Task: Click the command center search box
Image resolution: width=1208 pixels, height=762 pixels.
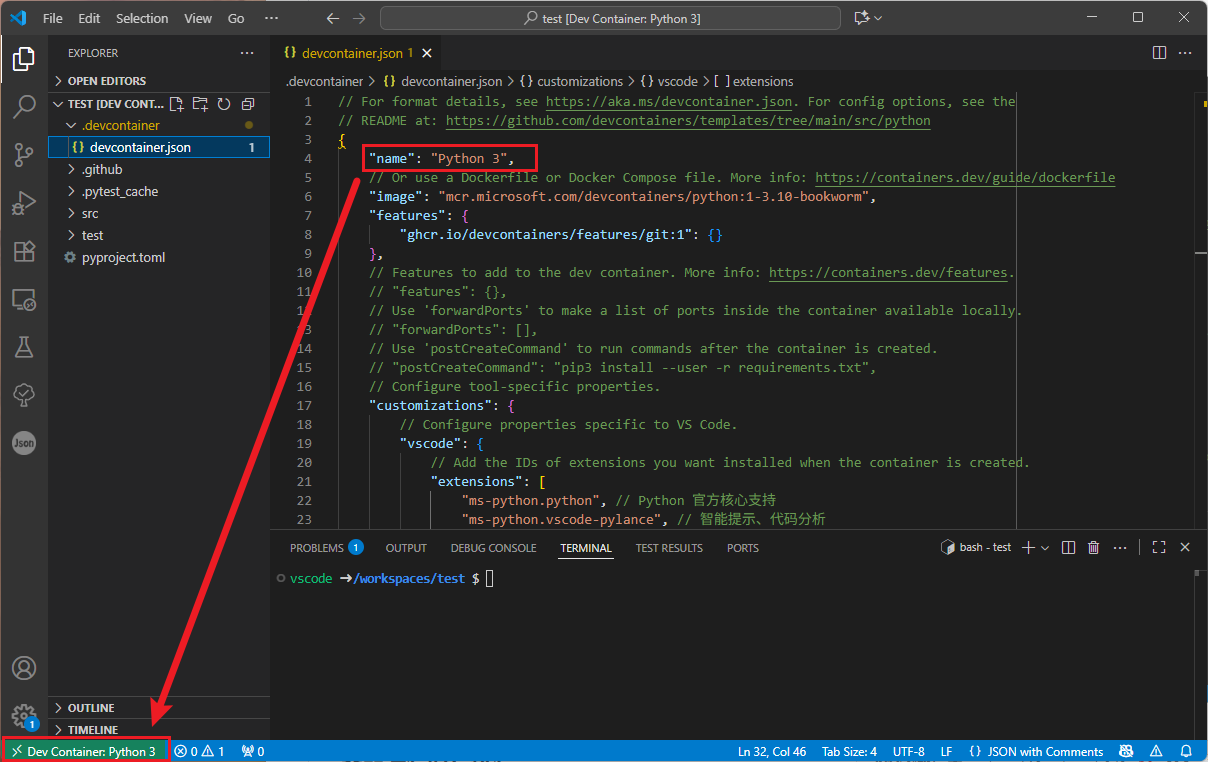Action: [x=610, y=18]
